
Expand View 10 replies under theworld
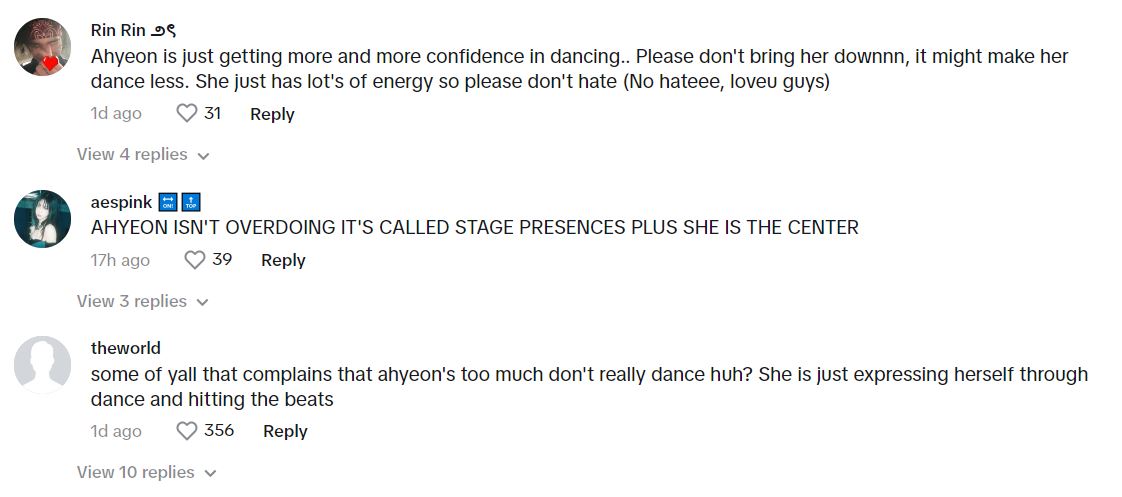(146, 472)
